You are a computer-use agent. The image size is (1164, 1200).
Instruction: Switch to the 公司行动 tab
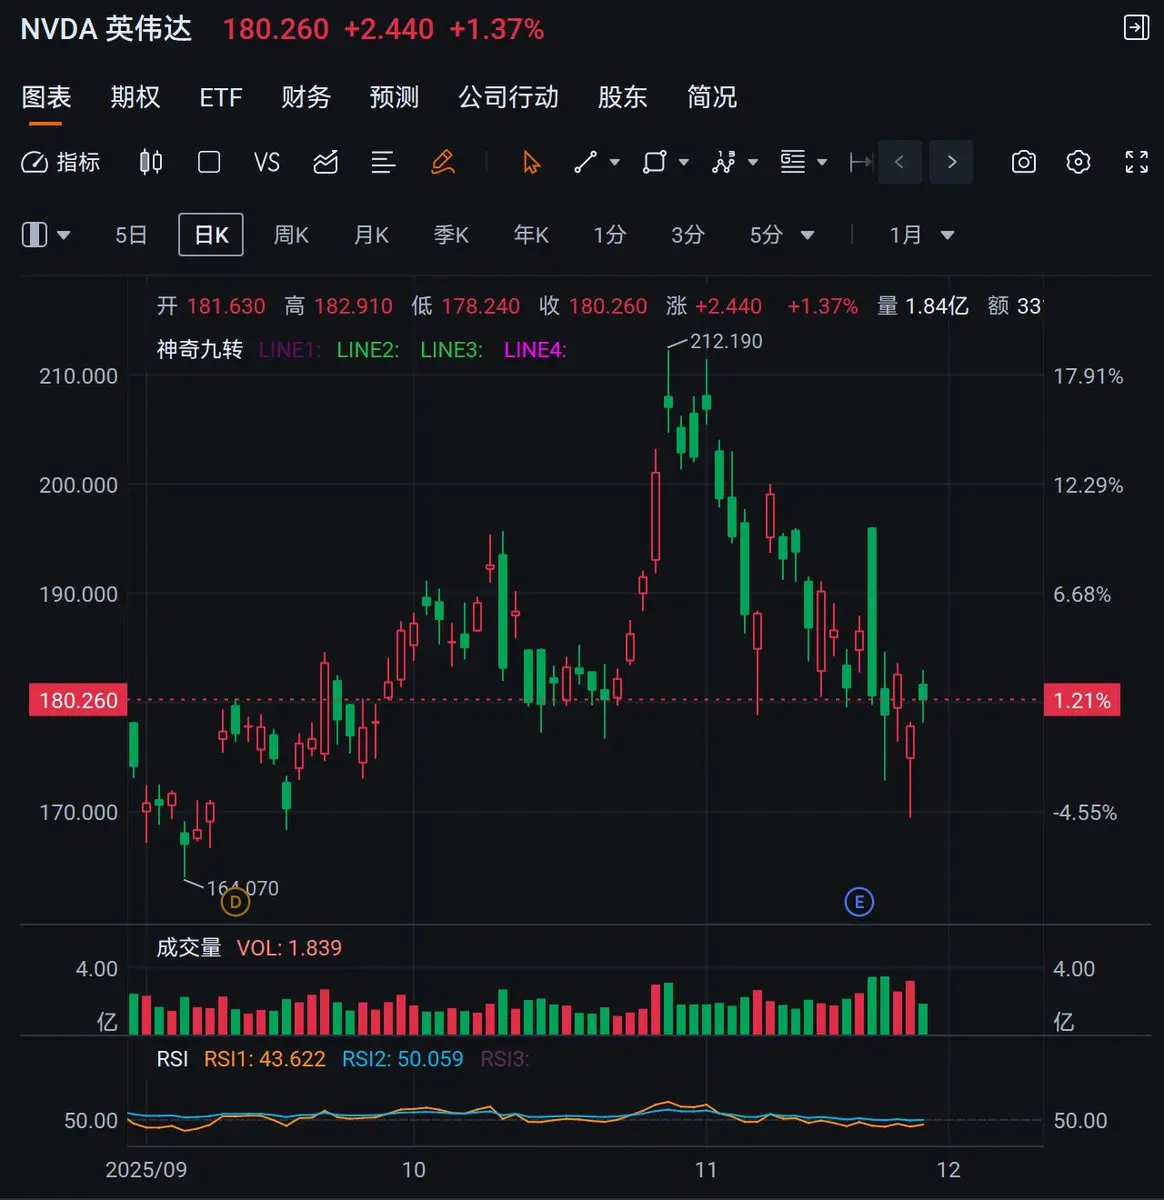coord(508,97)
